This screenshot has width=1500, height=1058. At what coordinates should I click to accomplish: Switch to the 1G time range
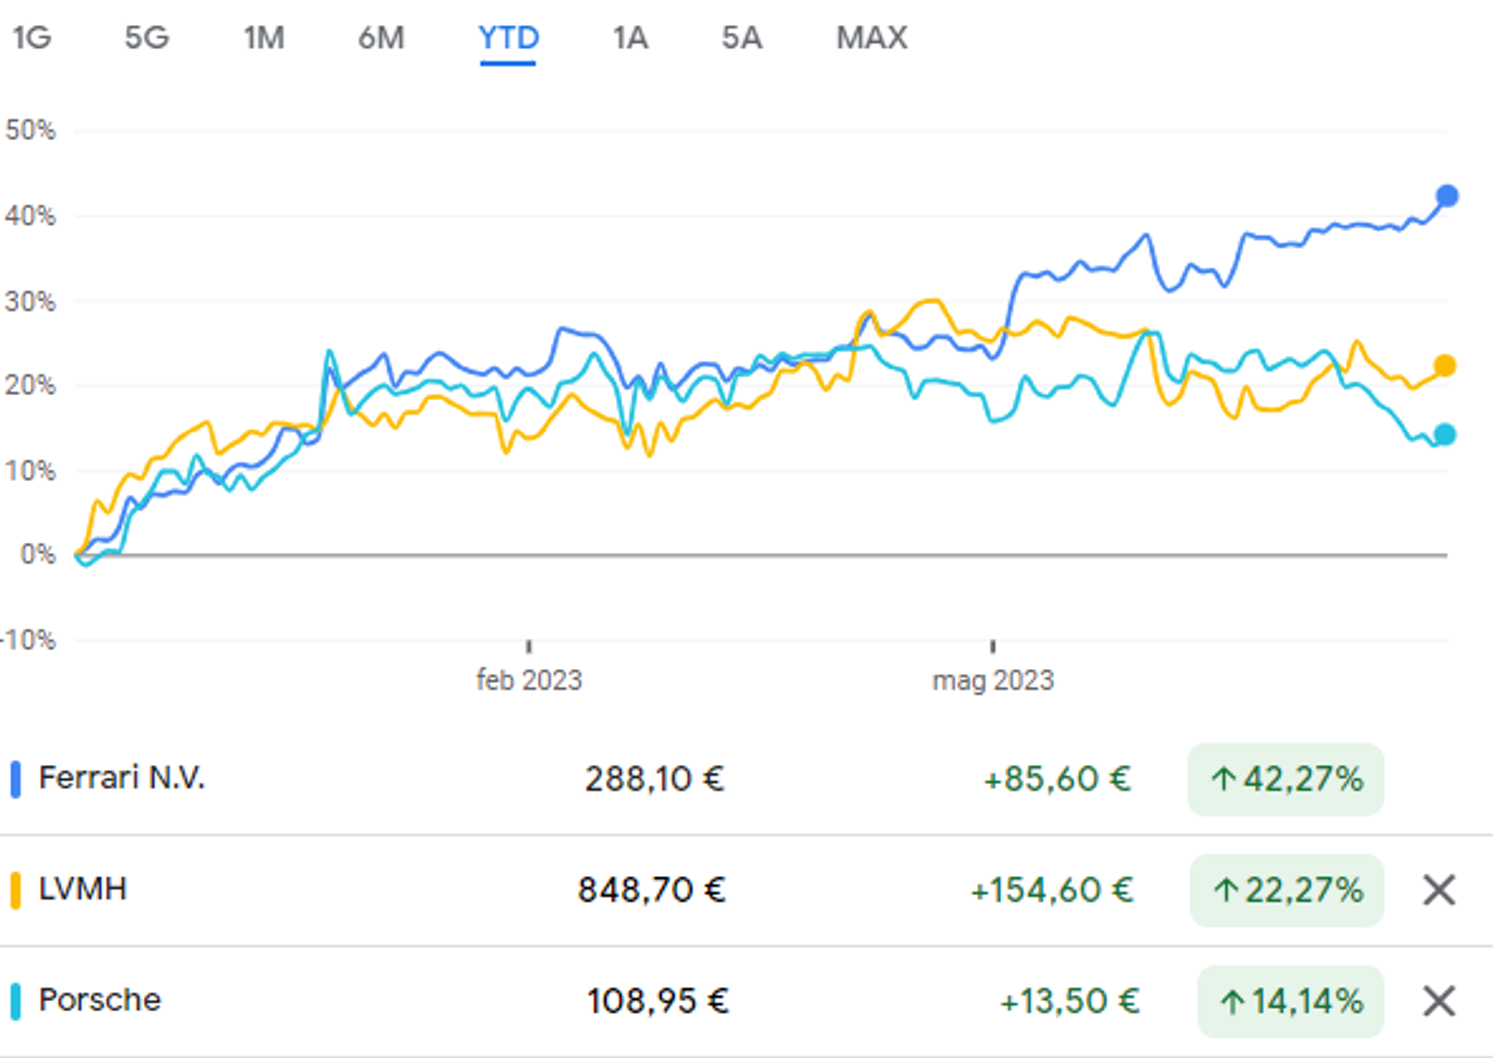click(32, 38)
